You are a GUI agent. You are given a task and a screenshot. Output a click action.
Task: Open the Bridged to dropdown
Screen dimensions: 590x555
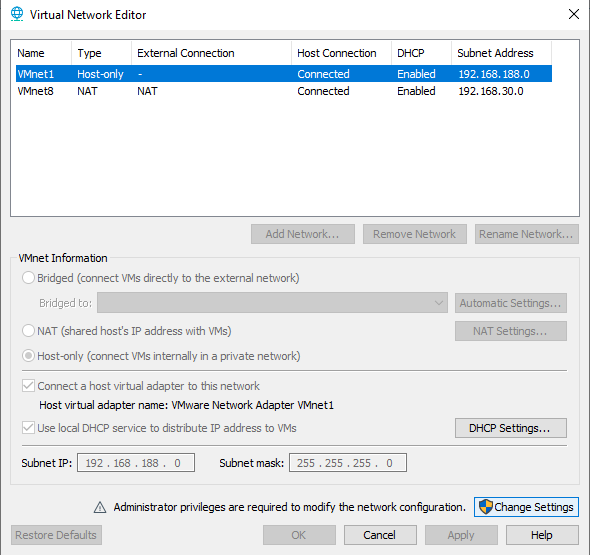tap(272, 303)
